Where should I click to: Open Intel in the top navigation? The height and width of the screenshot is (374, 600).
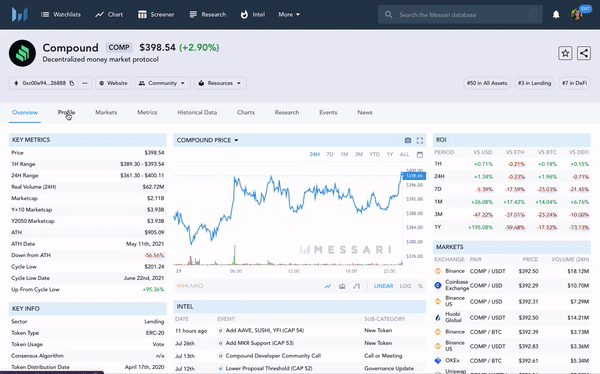253,15
